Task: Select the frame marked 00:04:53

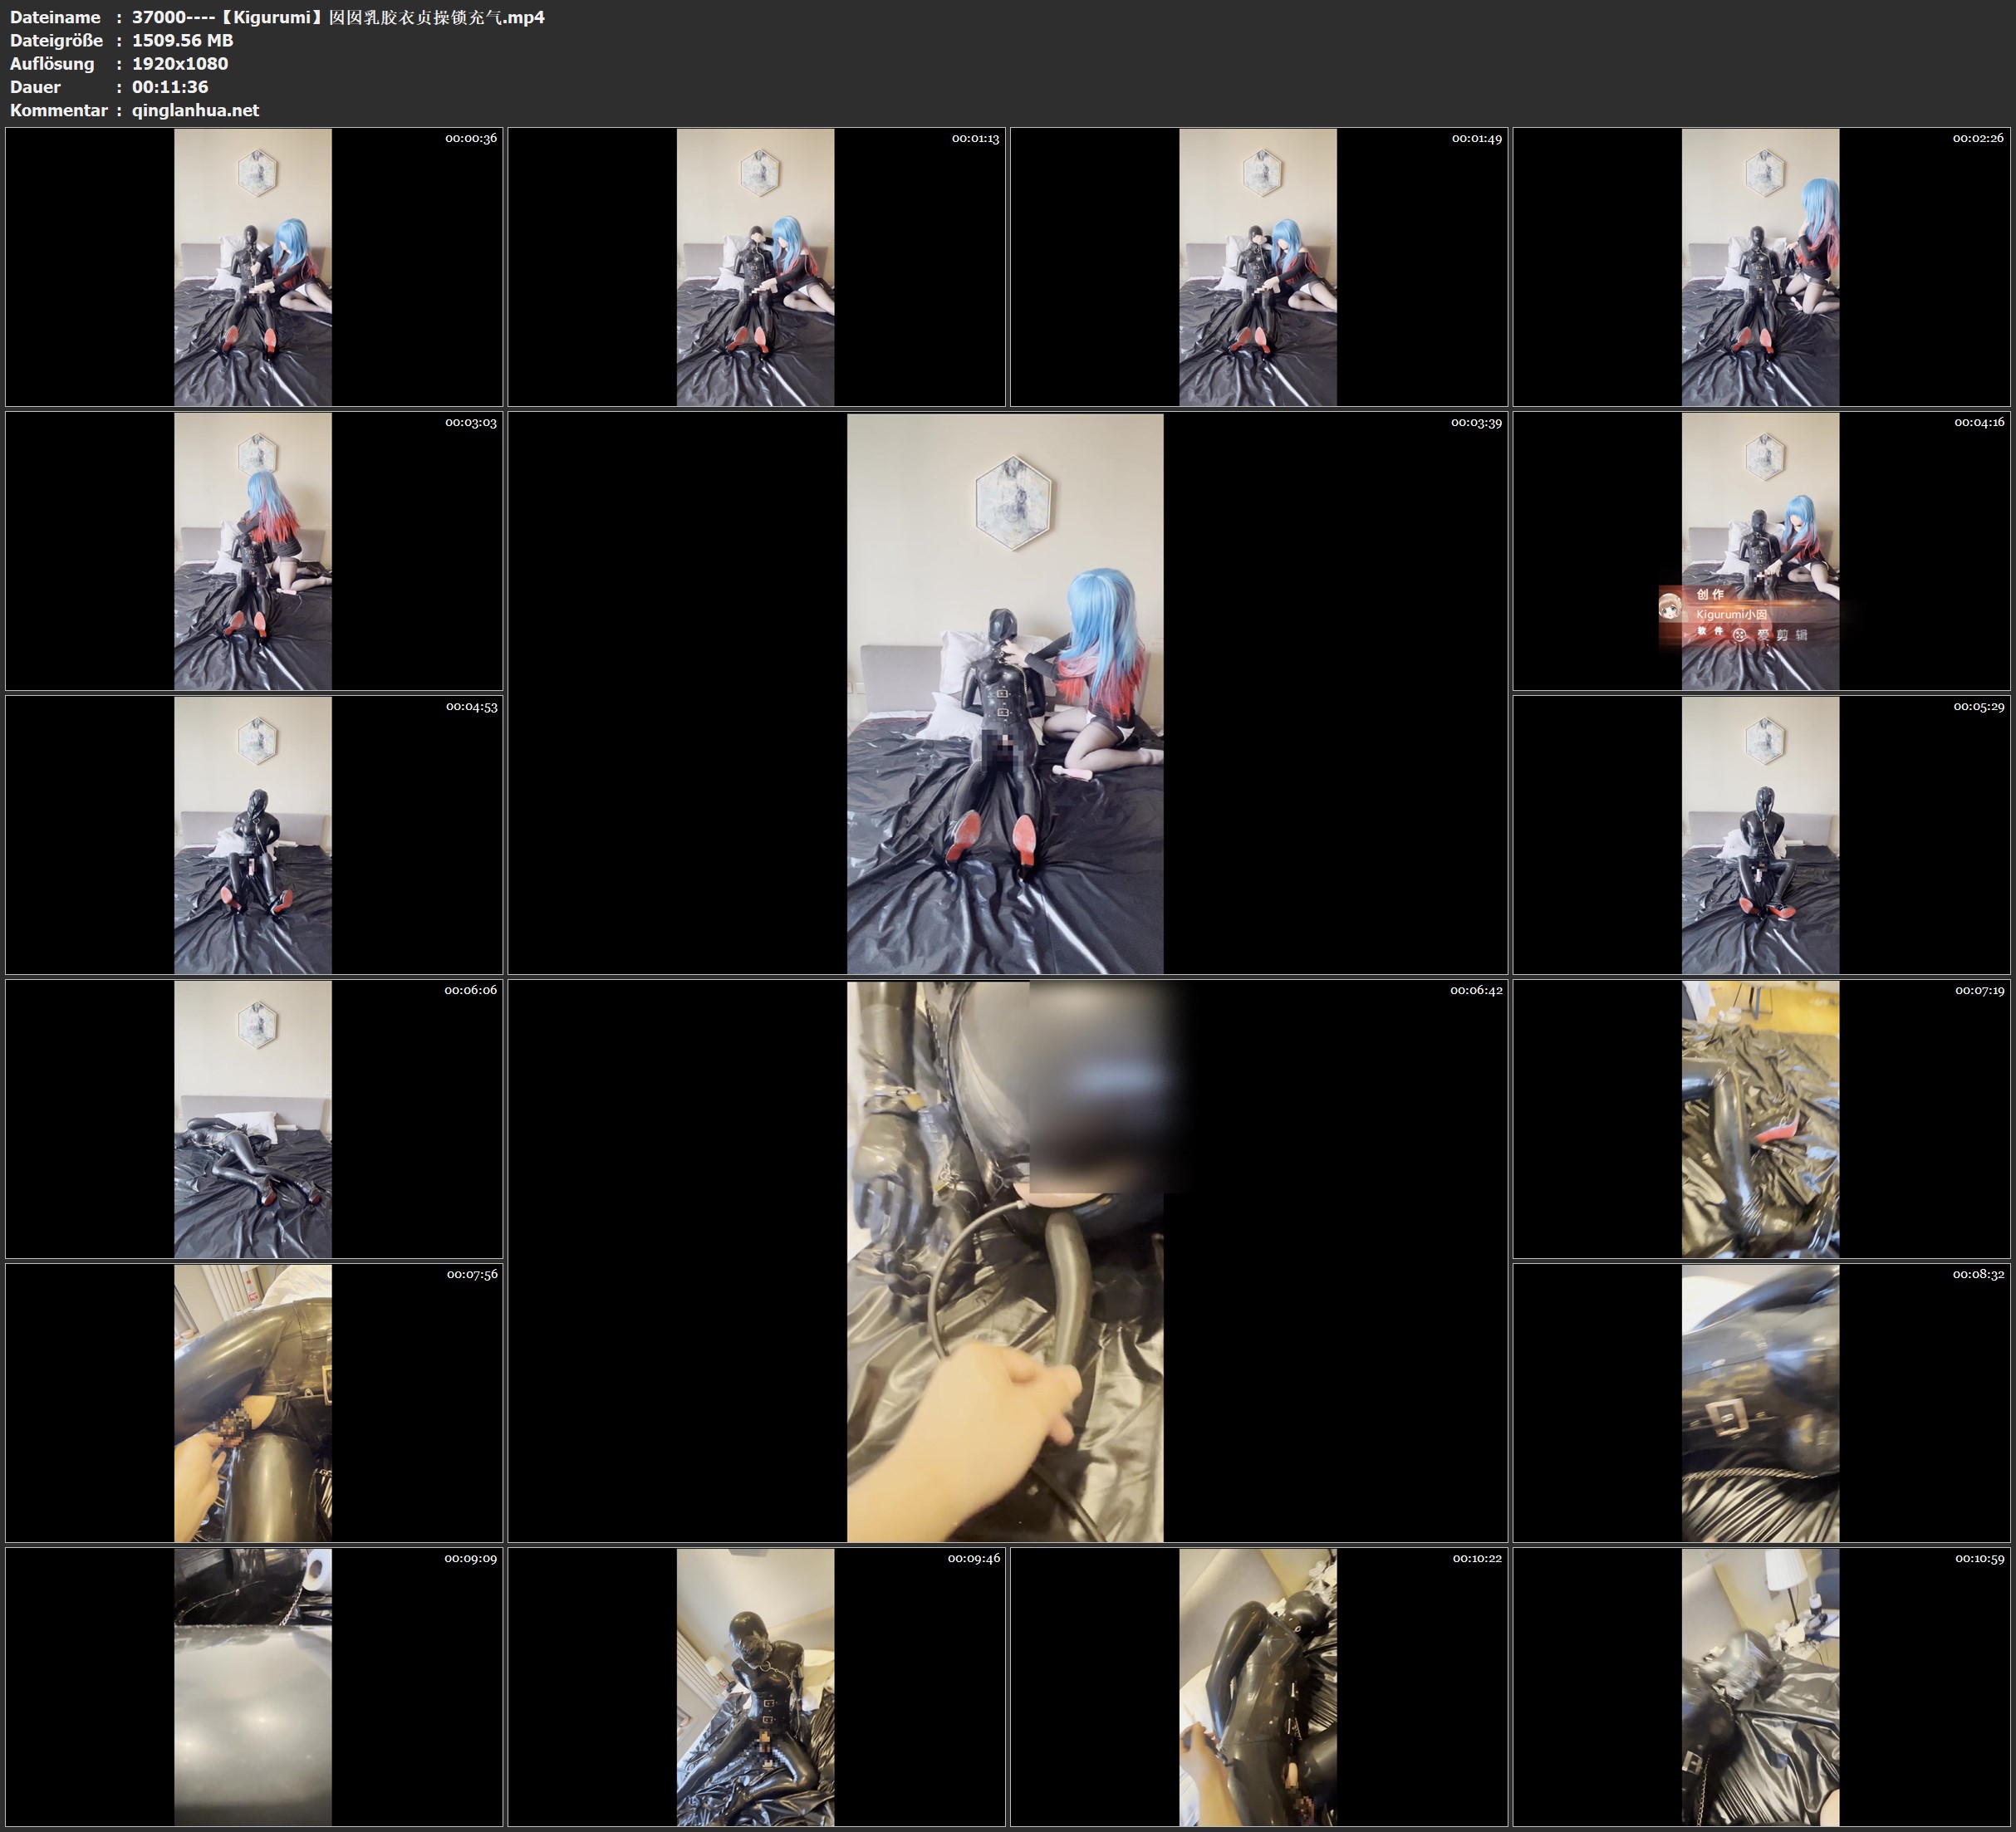Action: point(253,835)
